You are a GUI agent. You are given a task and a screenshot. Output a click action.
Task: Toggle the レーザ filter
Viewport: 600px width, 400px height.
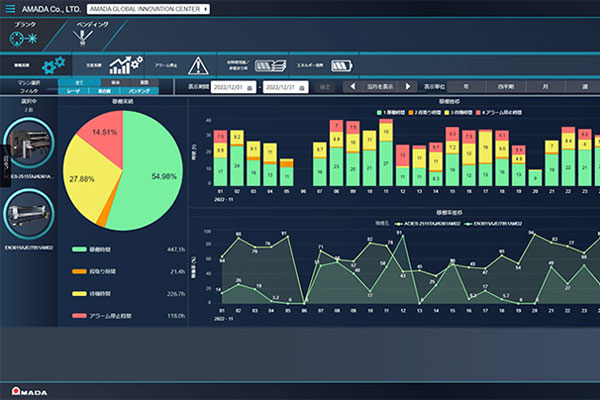[x=73, y=91]
